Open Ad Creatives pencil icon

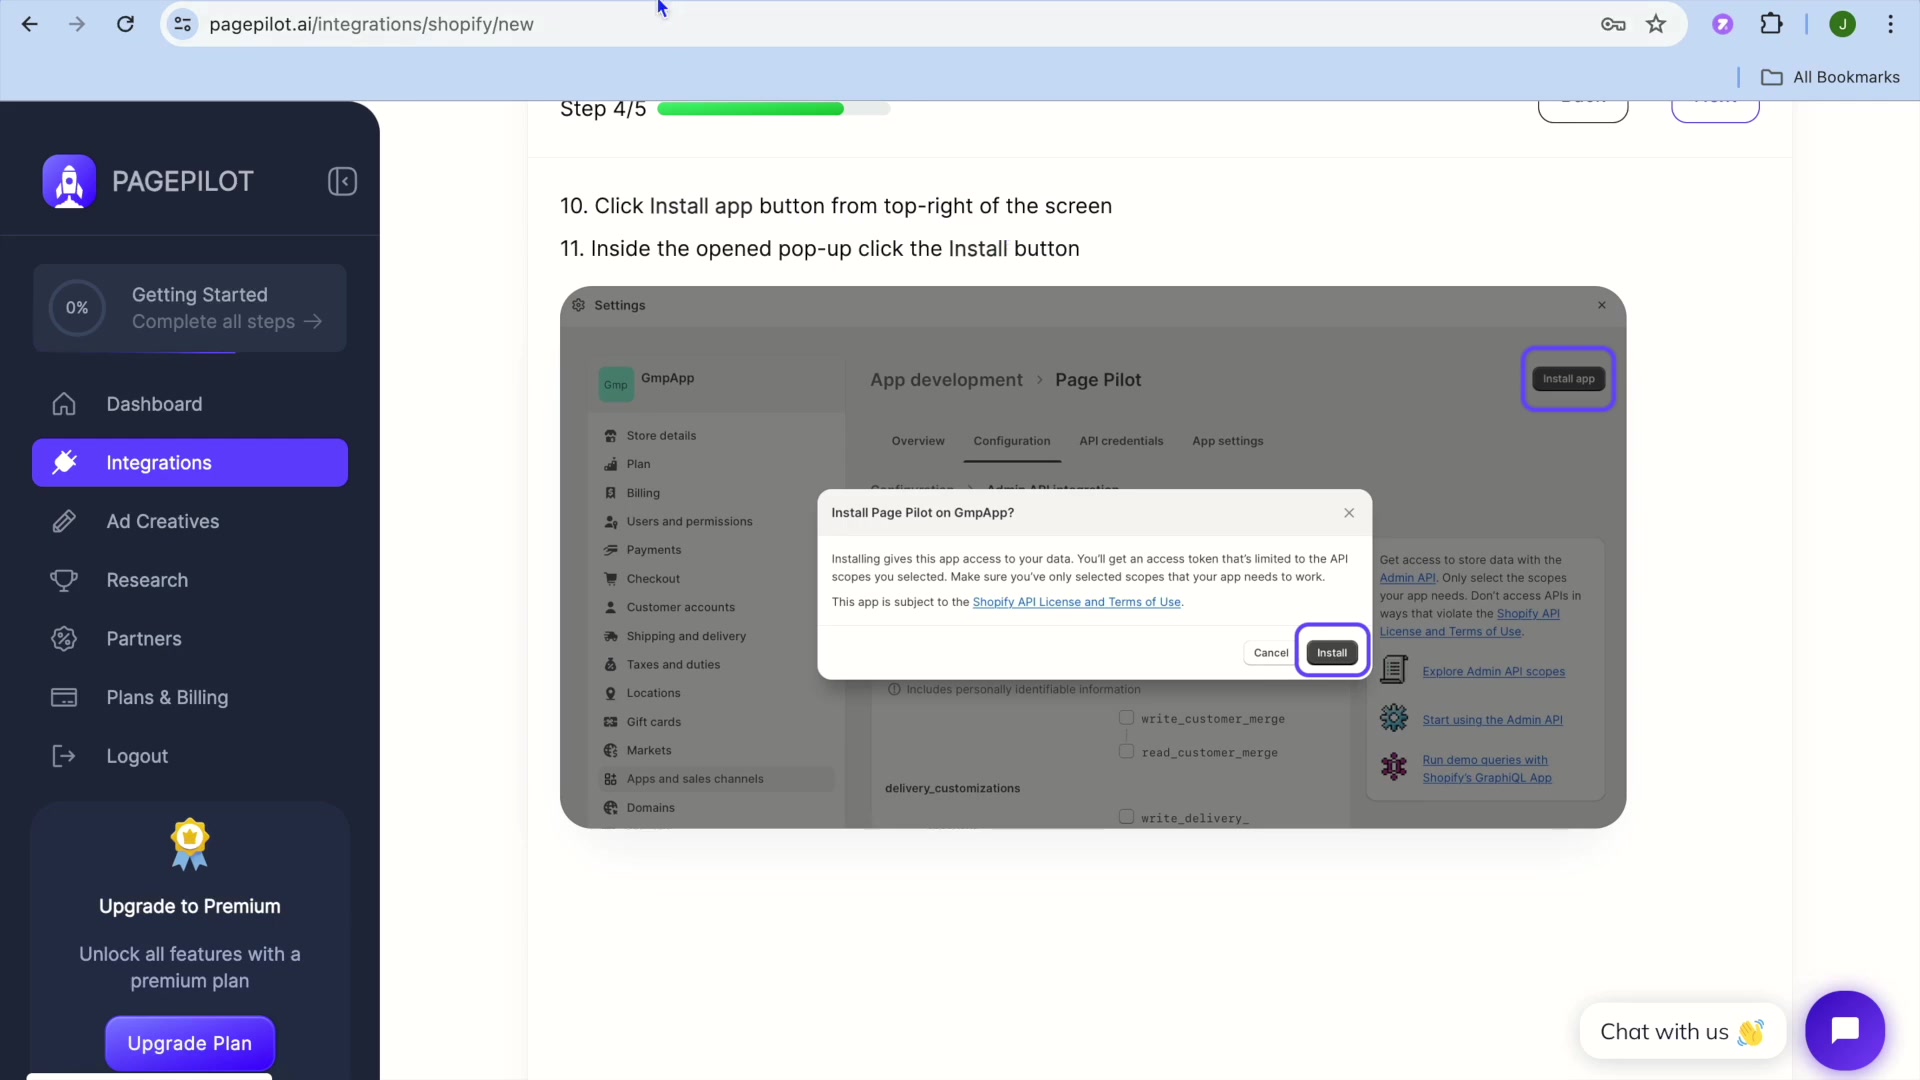[64, 521]
